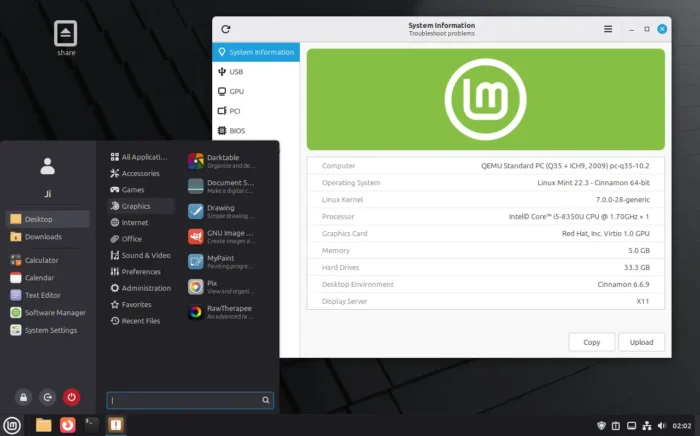Viewport: 700px width, 436px height.
Task: Click the Processor row
Action: coord(486,216)
